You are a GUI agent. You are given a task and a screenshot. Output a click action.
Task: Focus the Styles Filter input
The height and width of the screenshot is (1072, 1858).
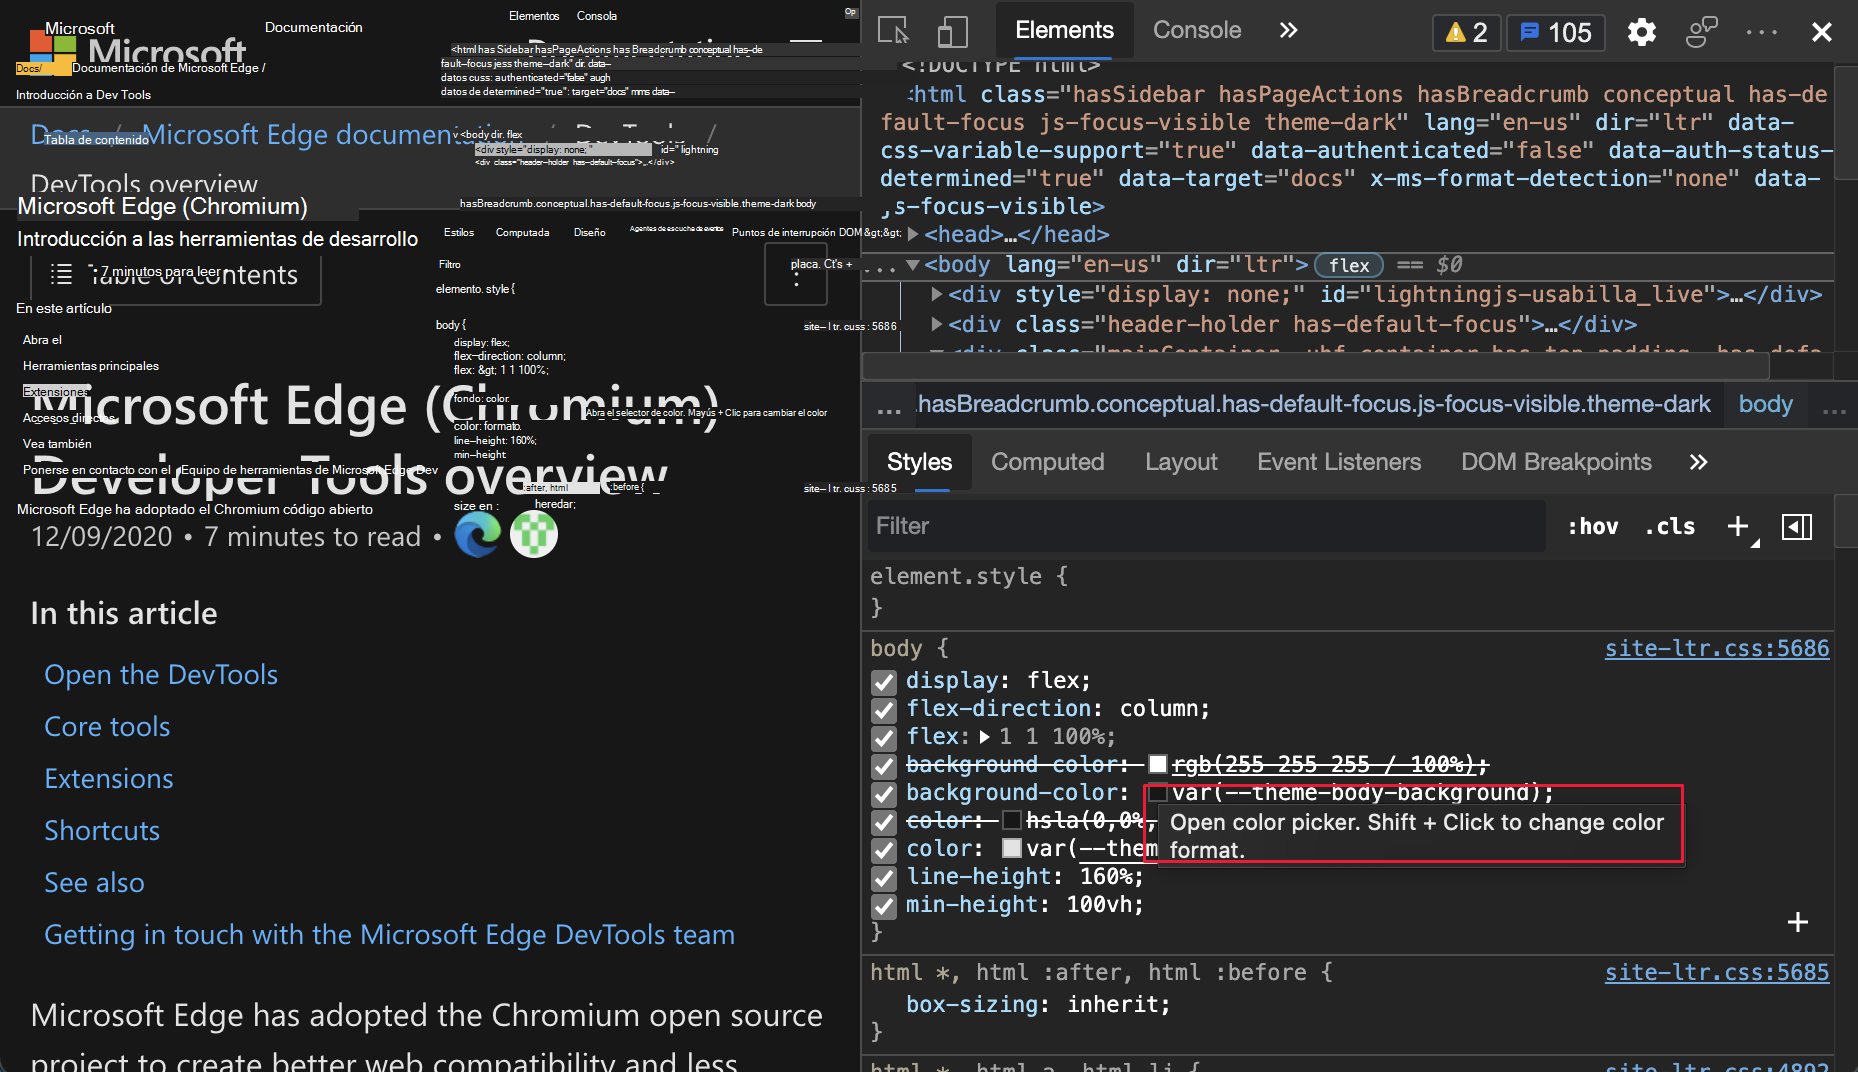tap(1206, 526)
